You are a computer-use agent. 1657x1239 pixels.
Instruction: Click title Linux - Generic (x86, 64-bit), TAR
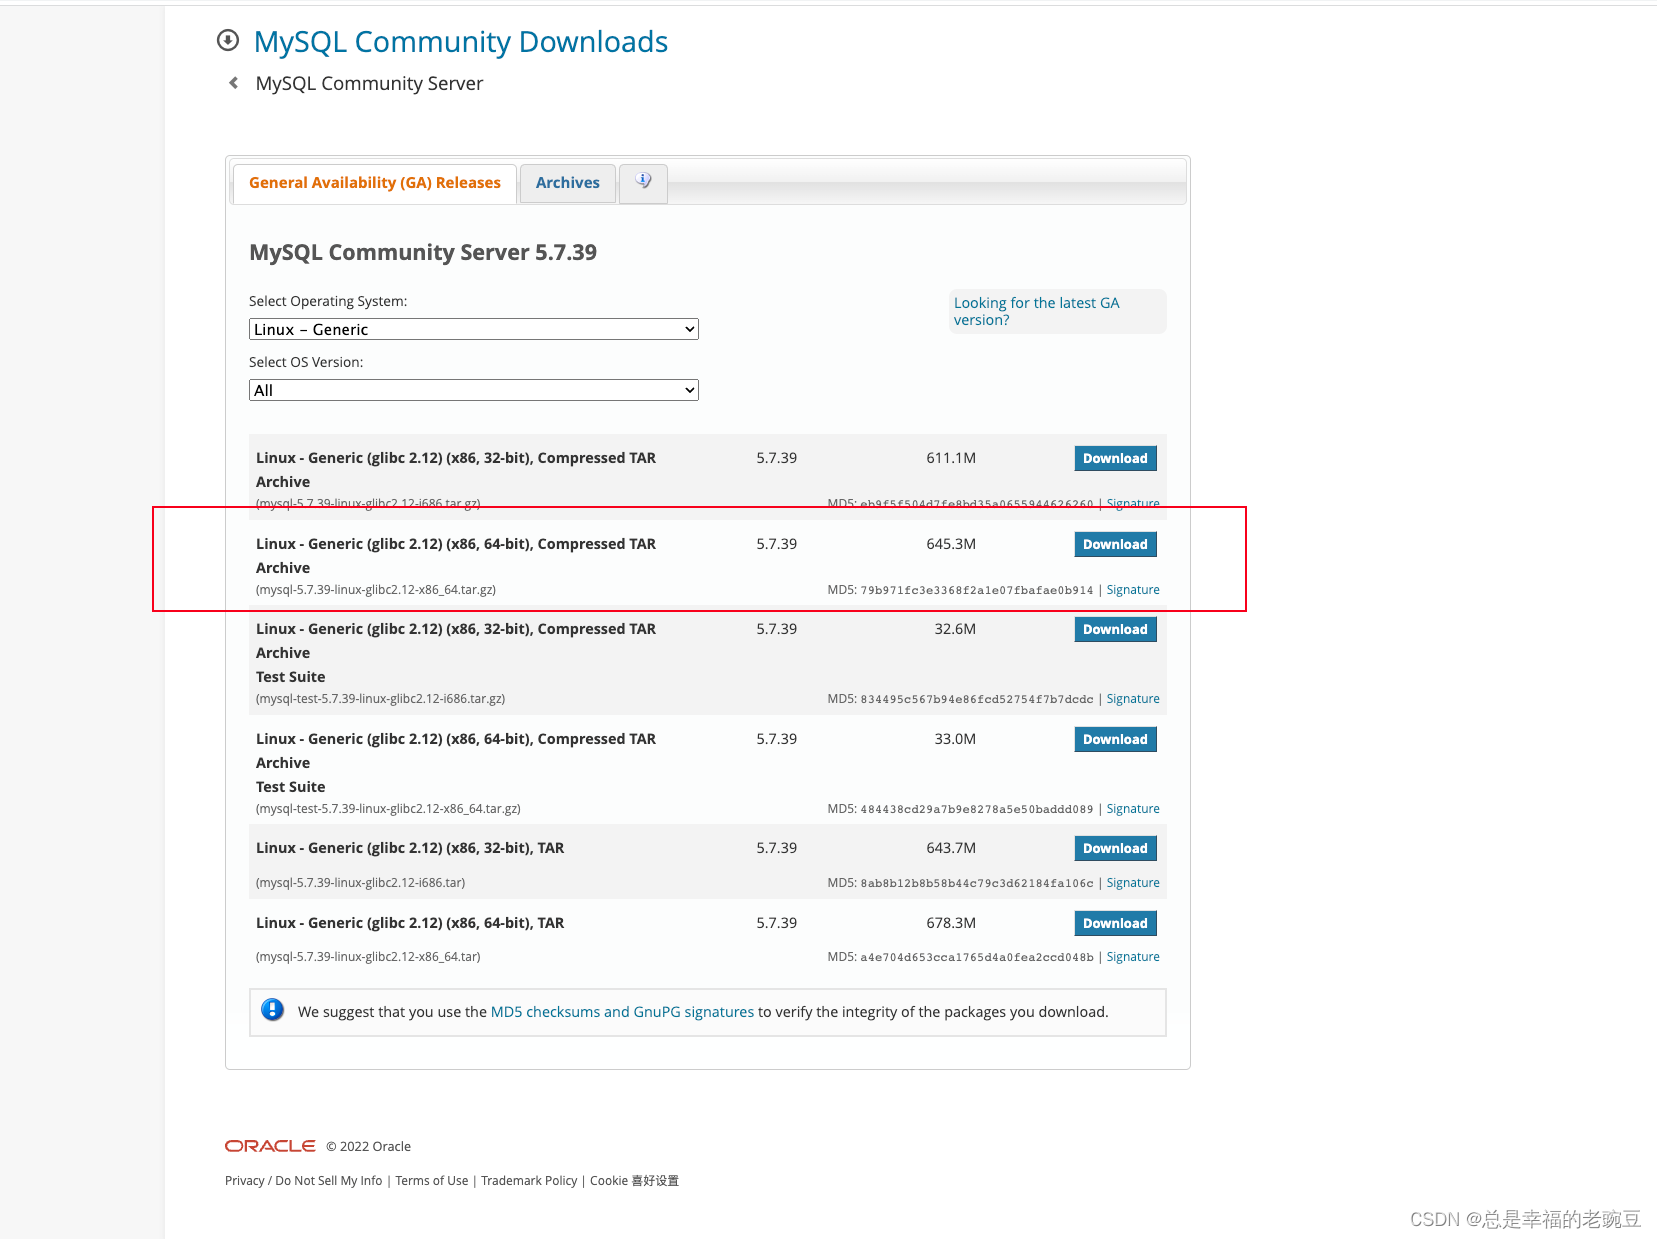pos(410,923)
